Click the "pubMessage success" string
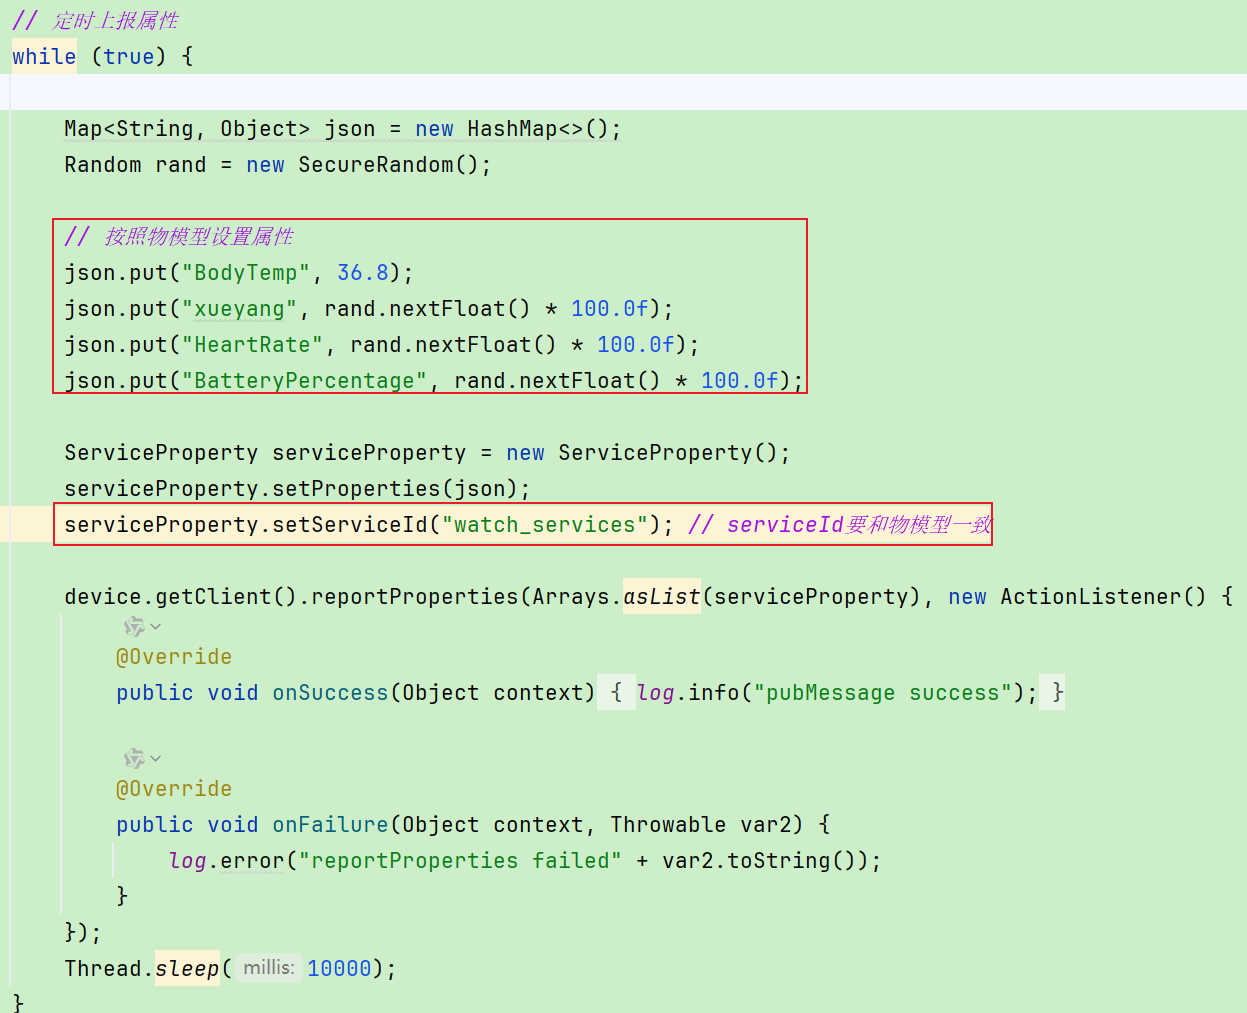This screenshot has width=1247, height=1013. [x=883, y=693]
